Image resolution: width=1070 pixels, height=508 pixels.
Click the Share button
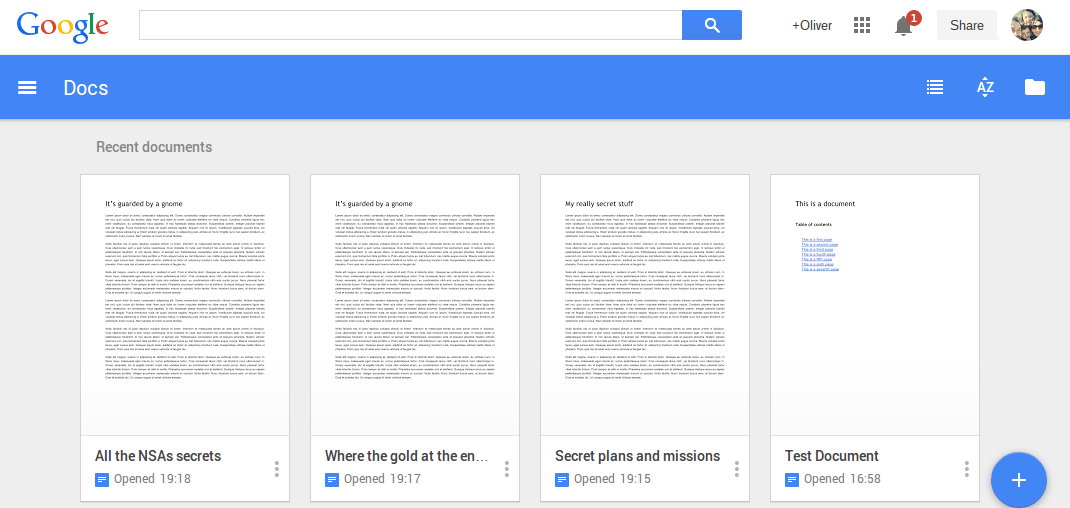pos(966,25)
